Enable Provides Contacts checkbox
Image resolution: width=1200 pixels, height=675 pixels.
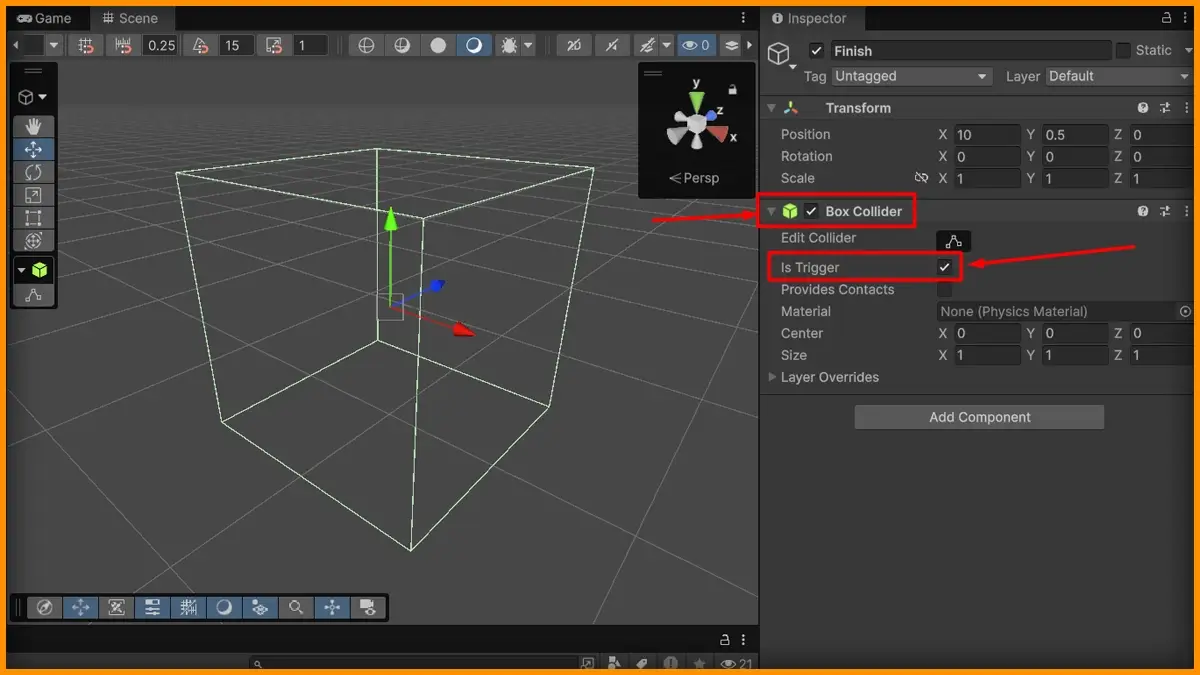pos(944,289)
